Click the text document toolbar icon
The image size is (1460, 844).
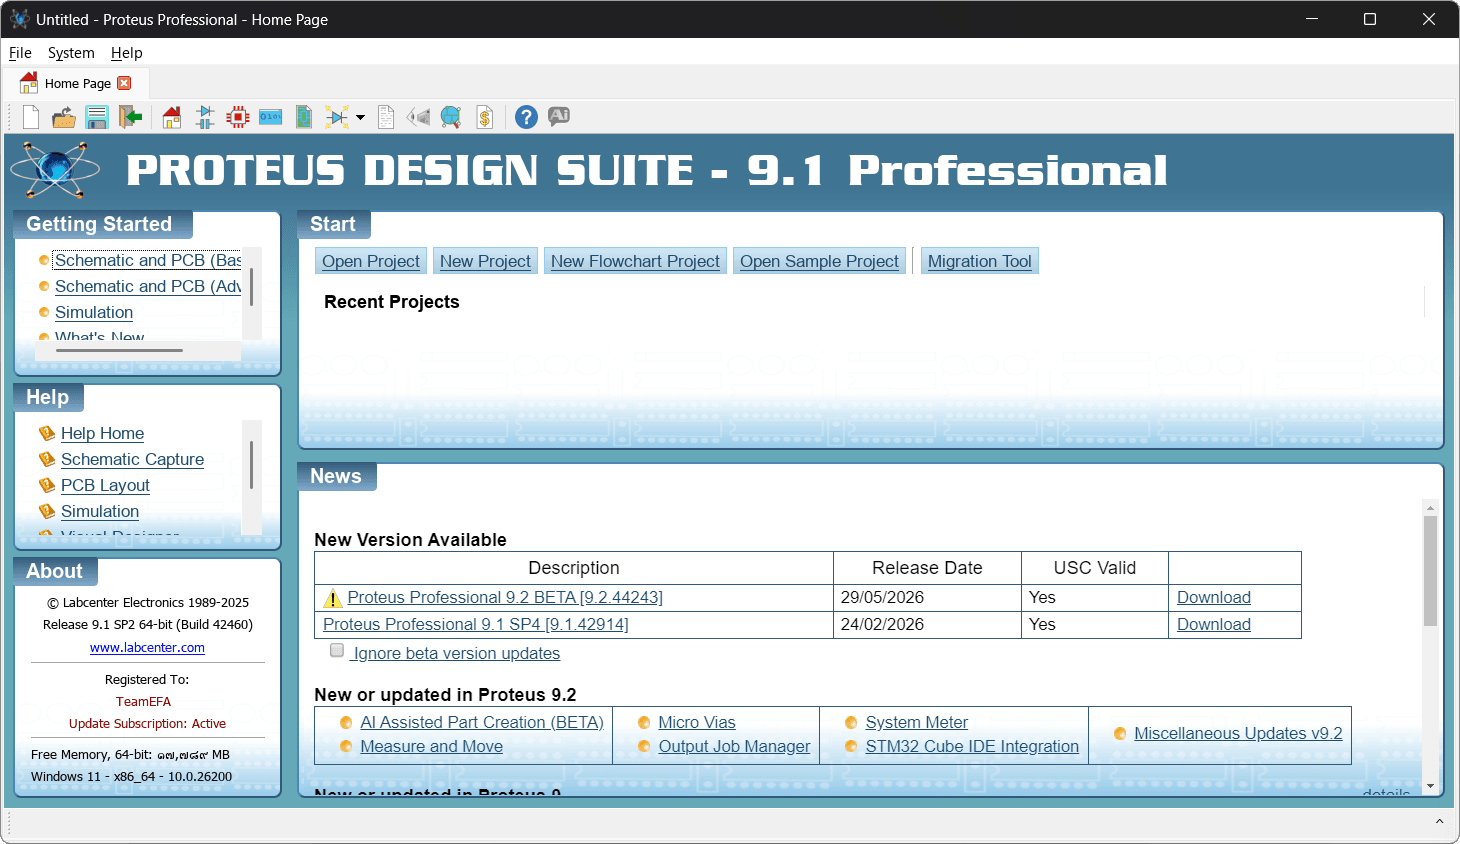386,117
